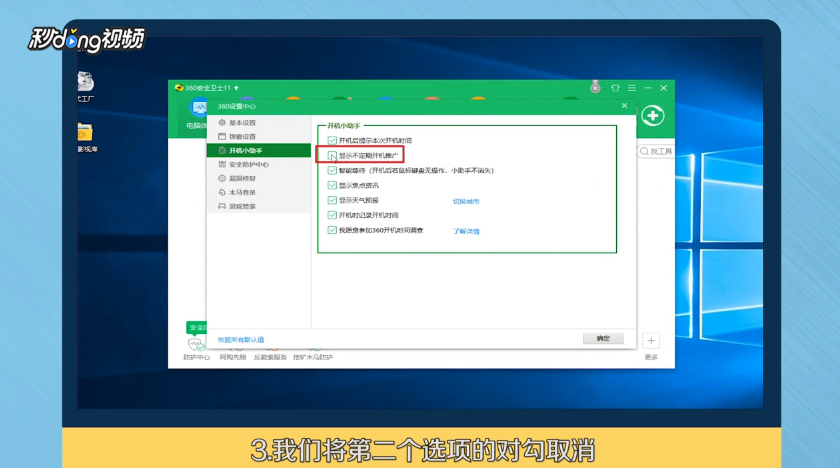Close the 360设置中心 dialog
Viewport: 840px width, 468px height.
point(624,106)
